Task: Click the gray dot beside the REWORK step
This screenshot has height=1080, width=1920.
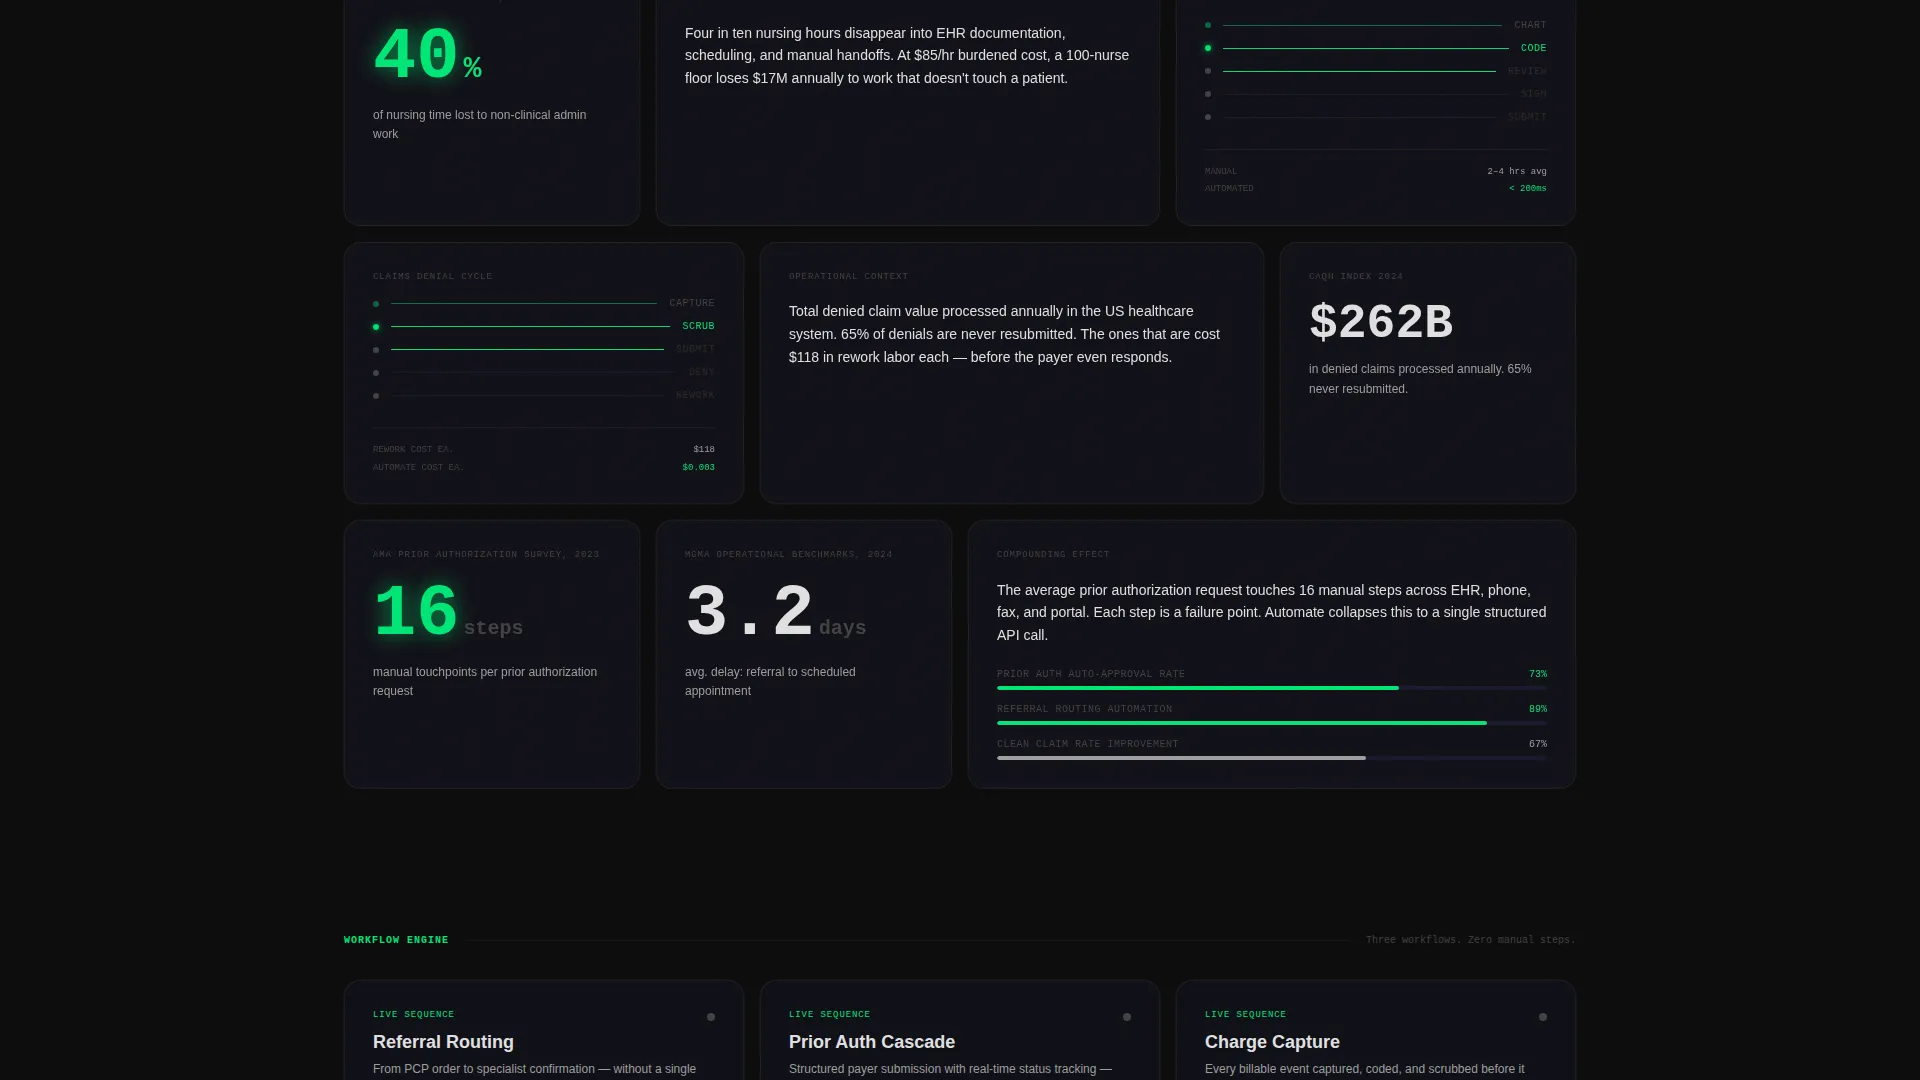Action: pos(376,396)
